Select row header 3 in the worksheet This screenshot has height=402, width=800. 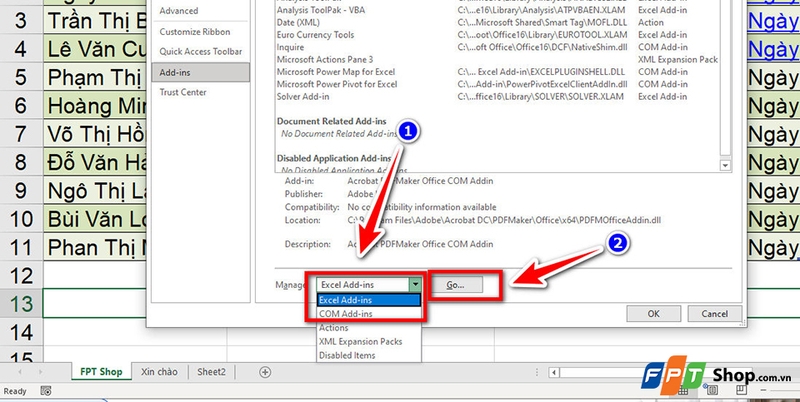click(21, 21)
